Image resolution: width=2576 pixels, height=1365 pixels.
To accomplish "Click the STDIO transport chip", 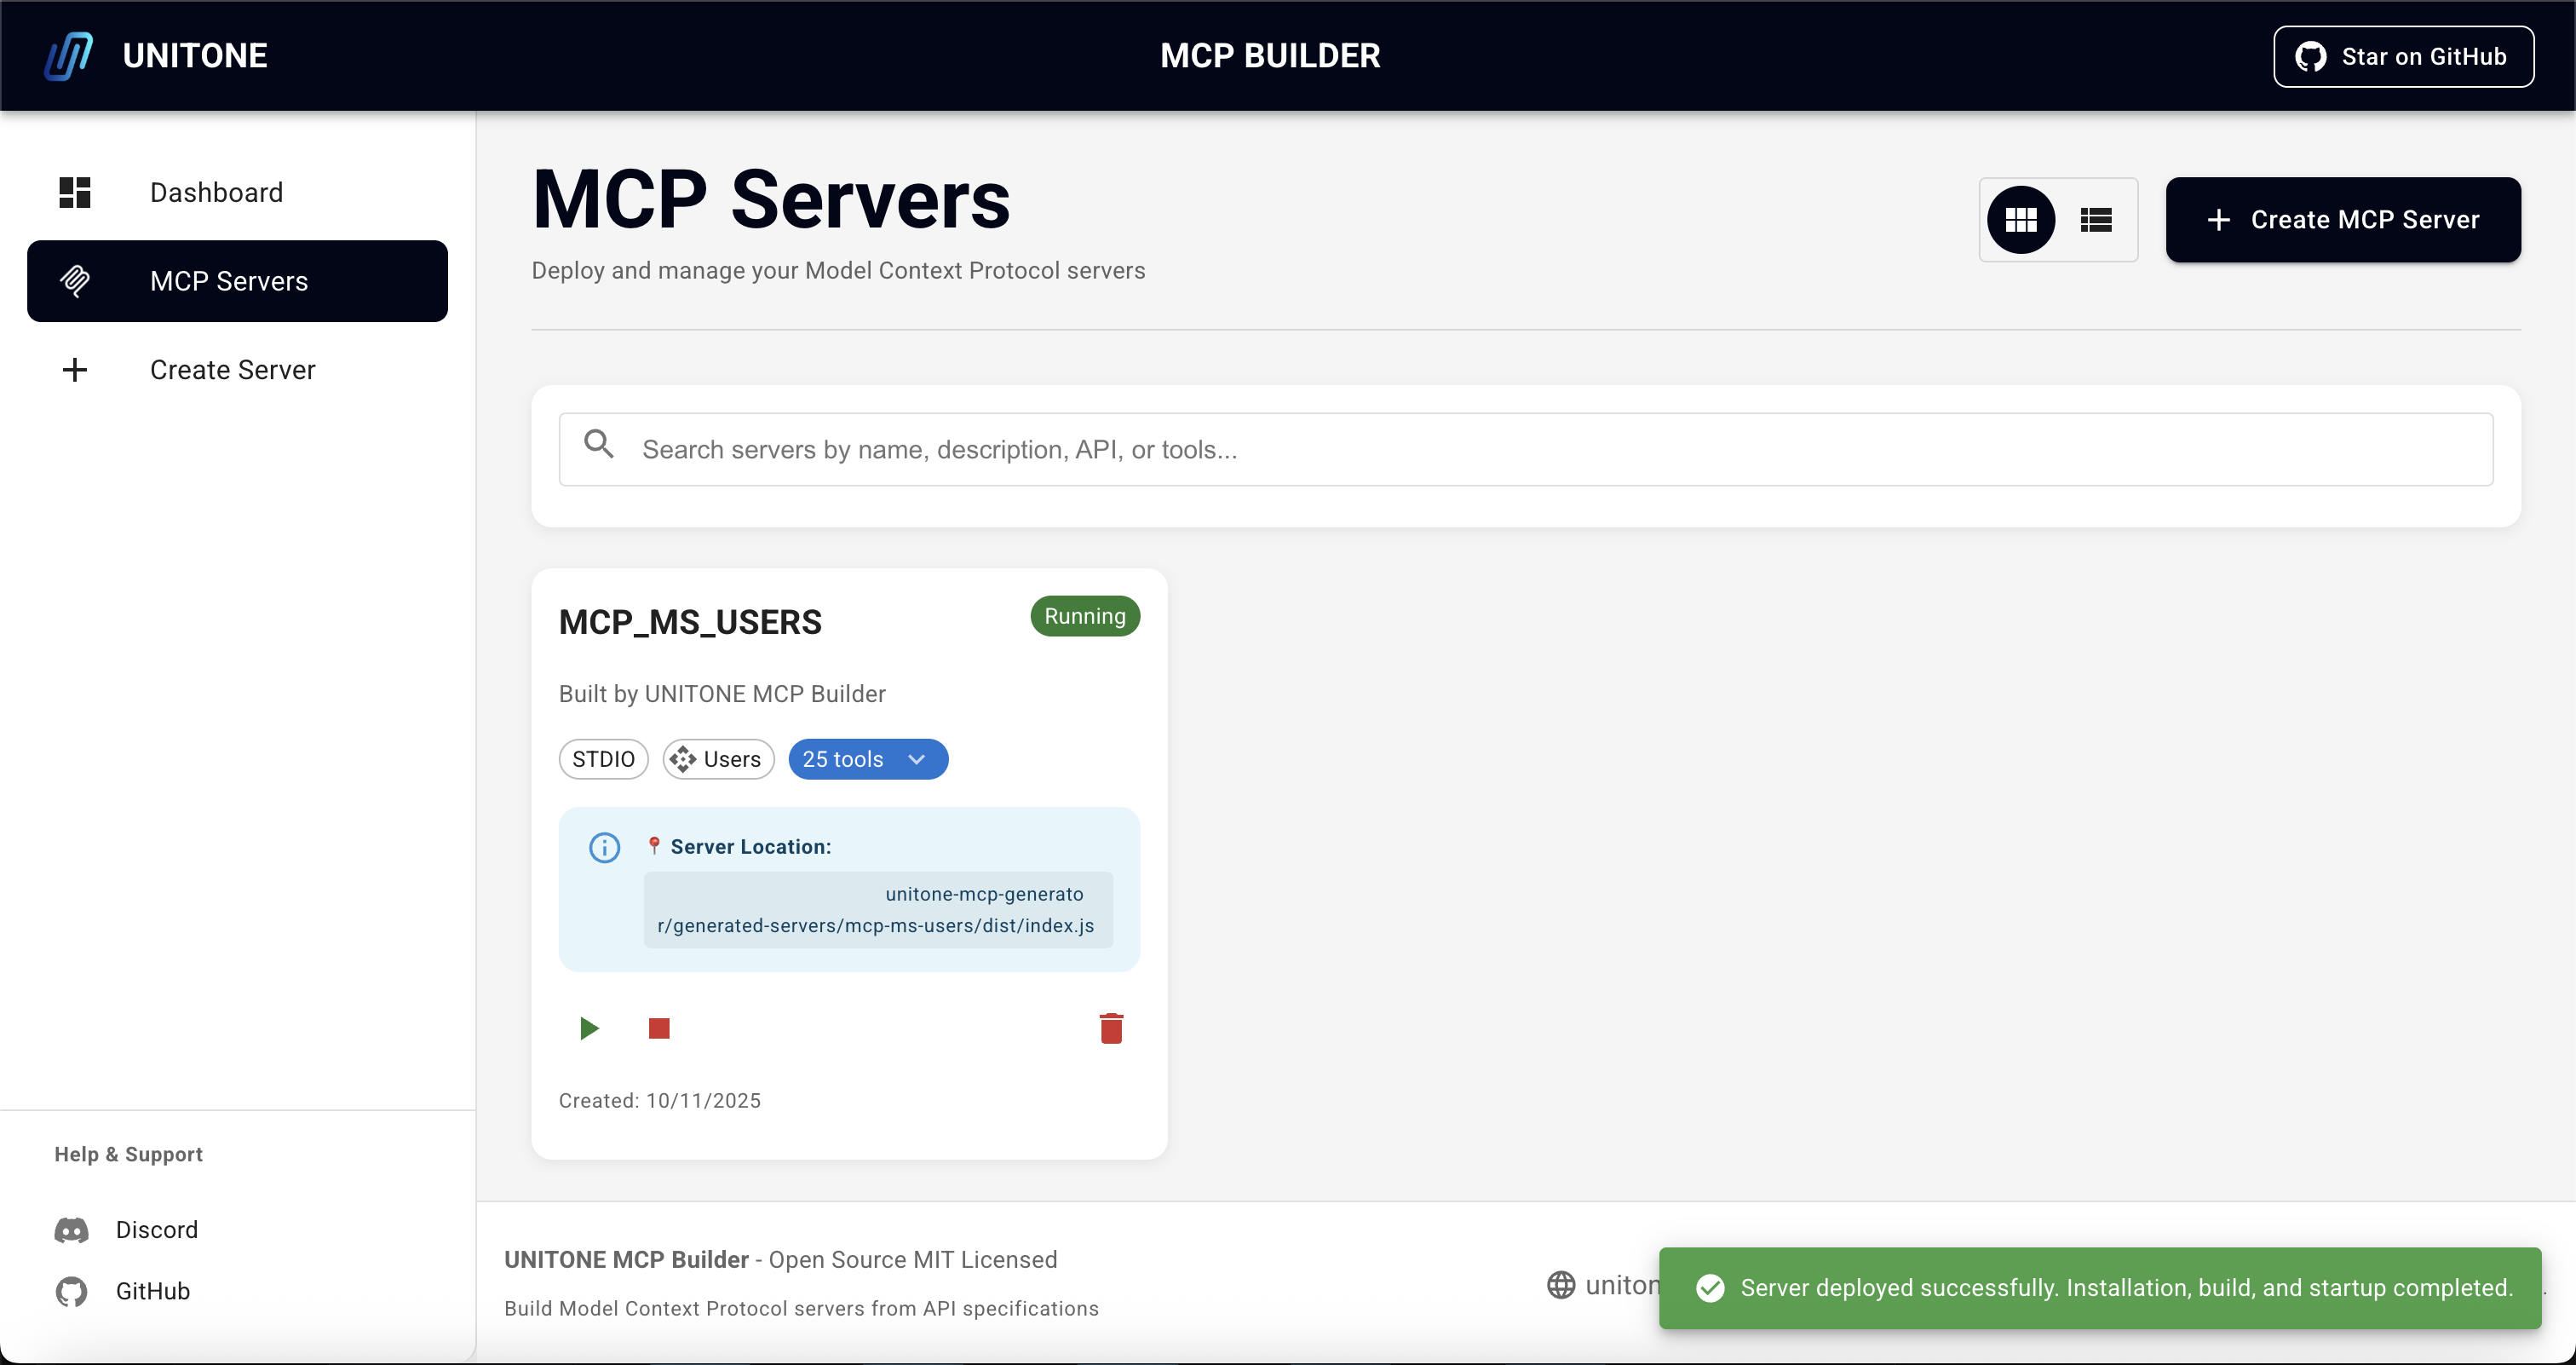I will (603, 759).
